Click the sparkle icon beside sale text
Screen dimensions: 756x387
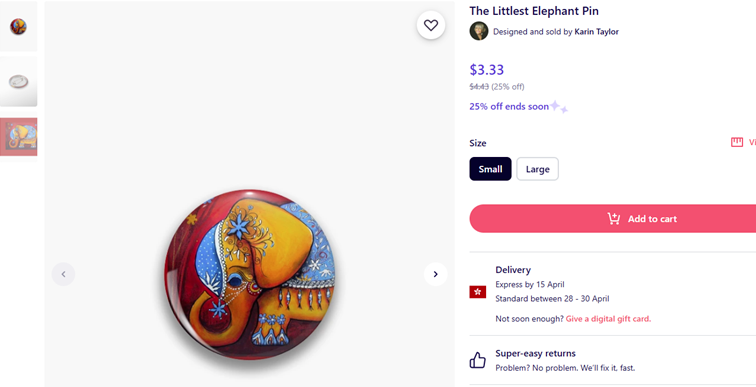559,107
